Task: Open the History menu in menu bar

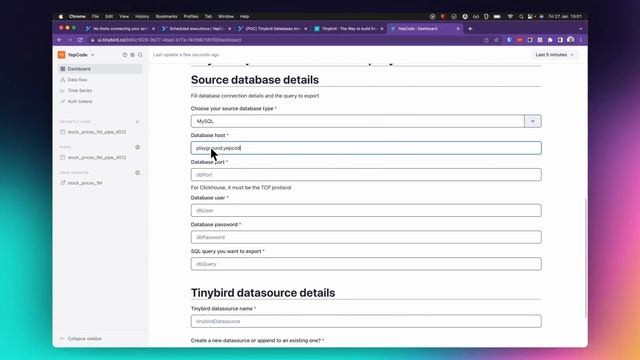Action: pos(142,16)
